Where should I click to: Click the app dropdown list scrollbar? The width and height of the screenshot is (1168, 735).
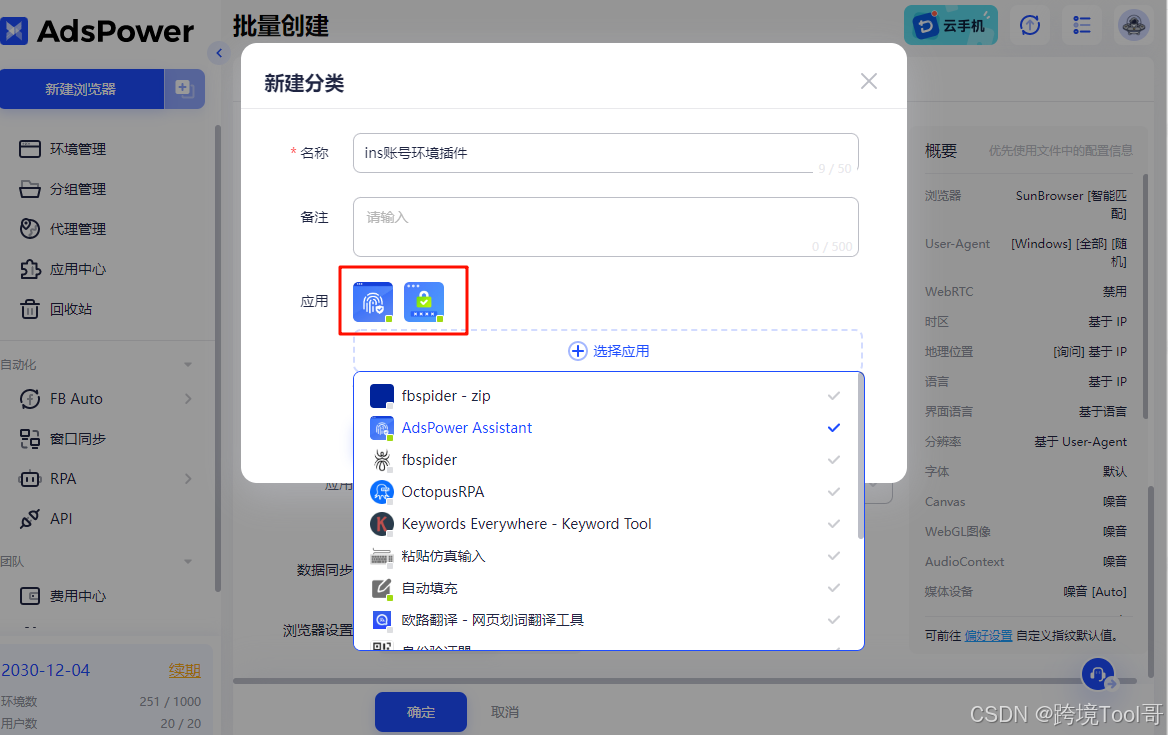pyautogui.click(x=860, y=456)
